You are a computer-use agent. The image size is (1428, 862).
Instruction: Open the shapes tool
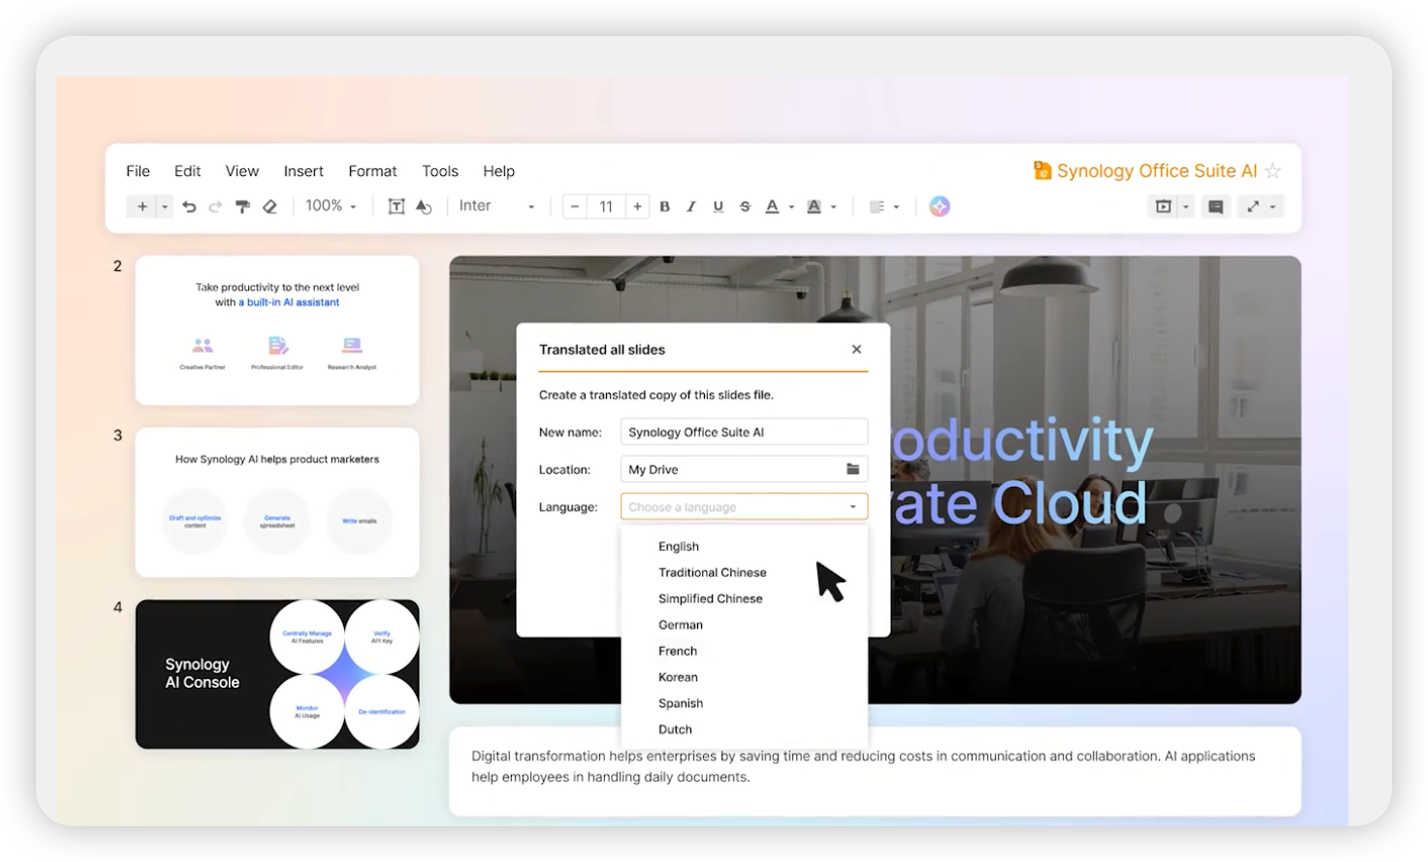(424, 207)
